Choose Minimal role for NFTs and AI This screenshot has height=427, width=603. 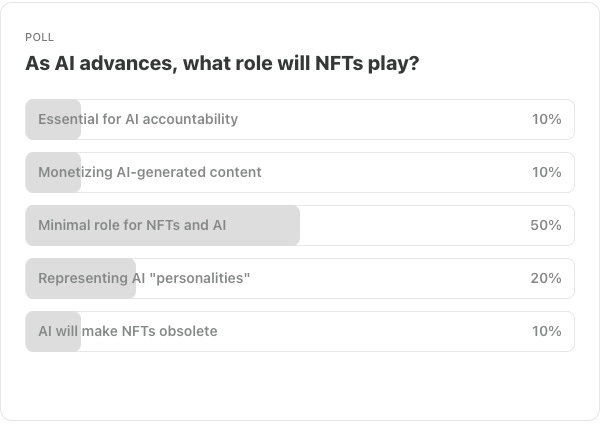(x=300, y=225)
